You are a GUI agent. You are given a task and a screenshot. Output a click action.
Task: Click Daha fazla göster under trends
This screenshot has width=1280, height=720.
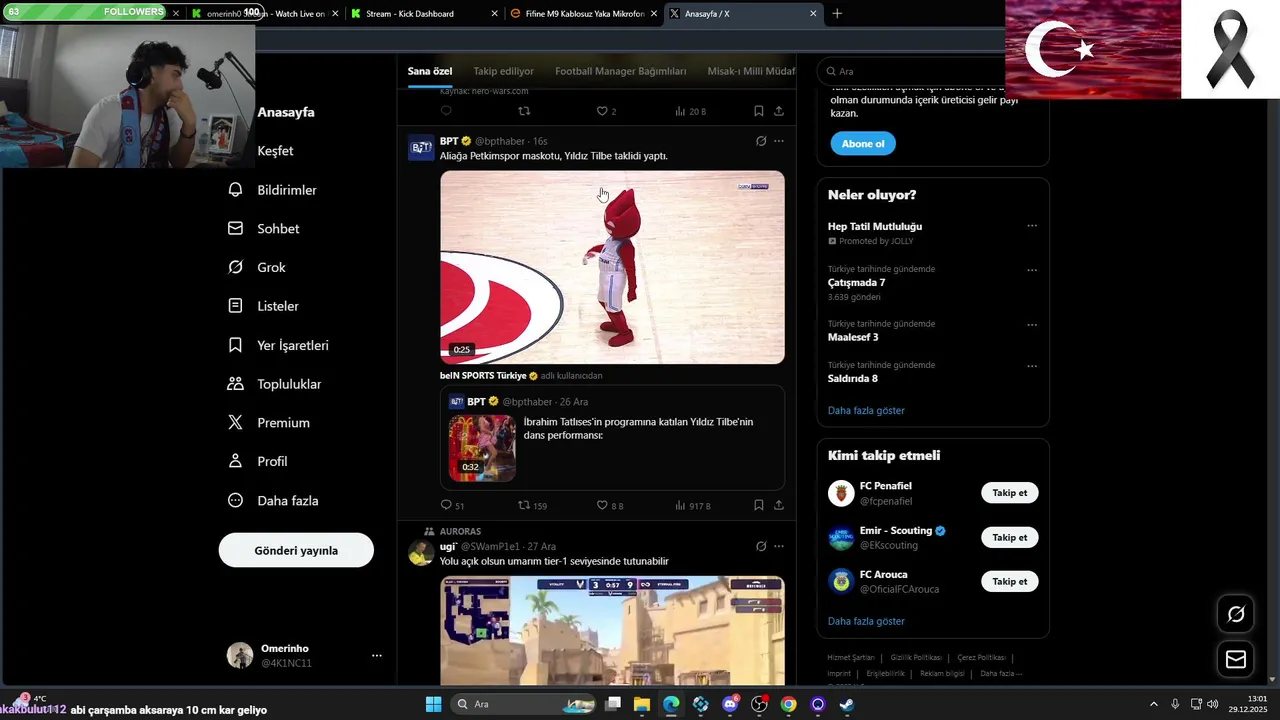pyautogui.click(x=866, y=410)
